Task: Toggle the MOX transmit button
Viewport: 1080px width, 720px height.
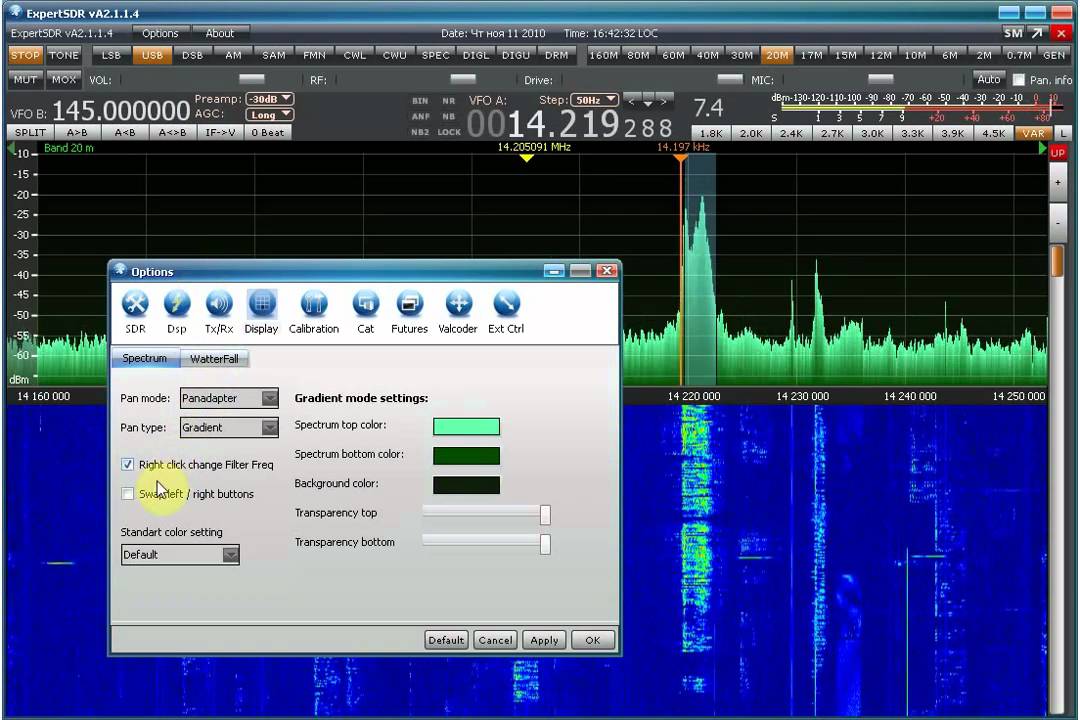Action: point(64,80)
